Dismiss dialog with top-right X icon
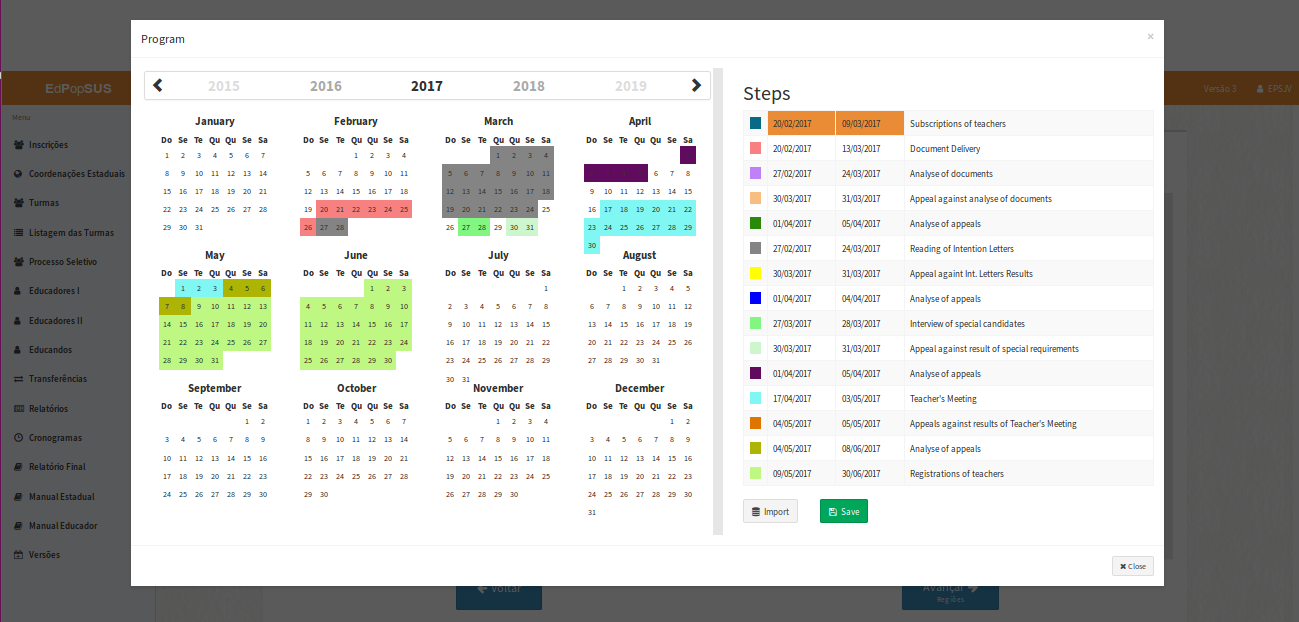The width and height of the screenshot is (1299, 622). coord(1150,36)
